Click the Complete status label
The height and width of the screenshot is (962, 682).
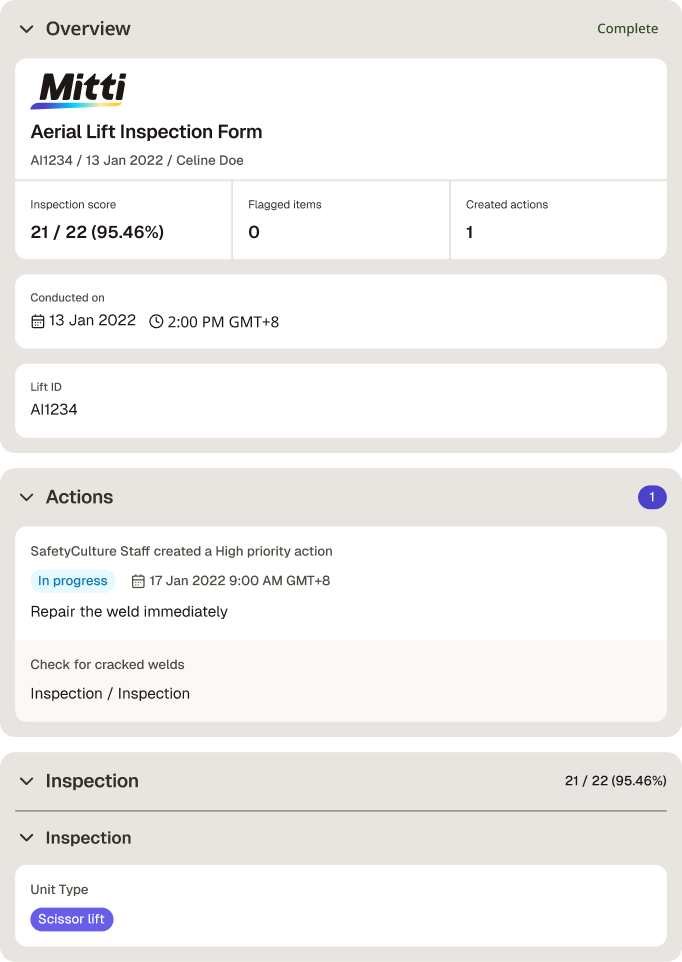tap(627, 29)
